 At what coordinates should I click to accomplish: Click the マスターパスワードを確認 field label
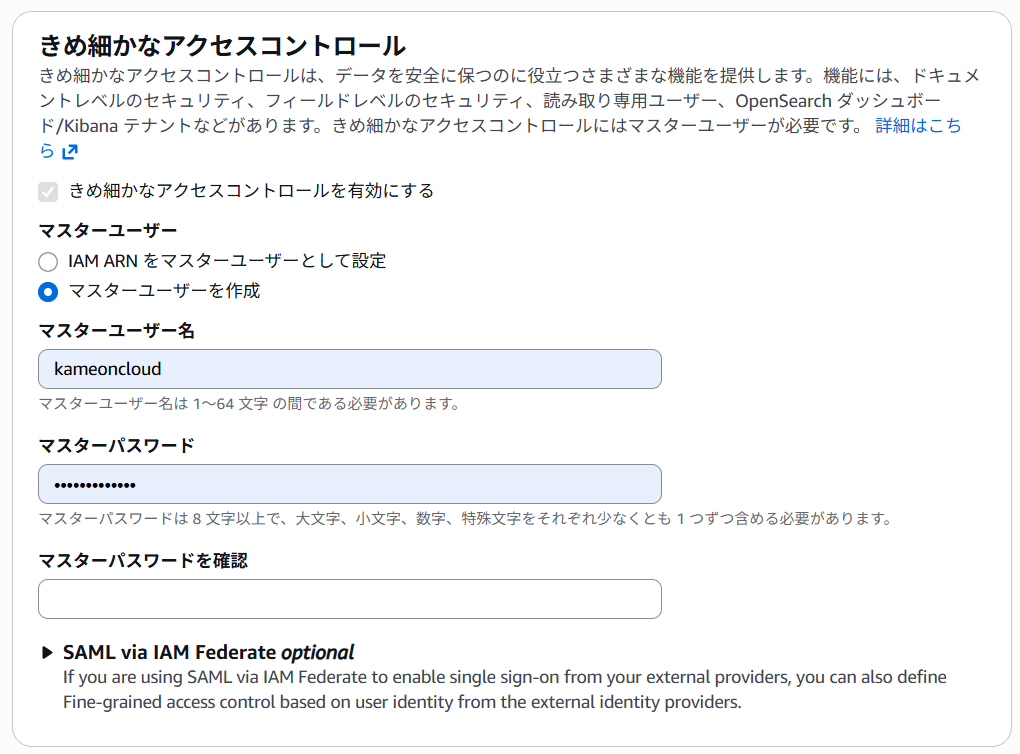[x=143, y=560]
